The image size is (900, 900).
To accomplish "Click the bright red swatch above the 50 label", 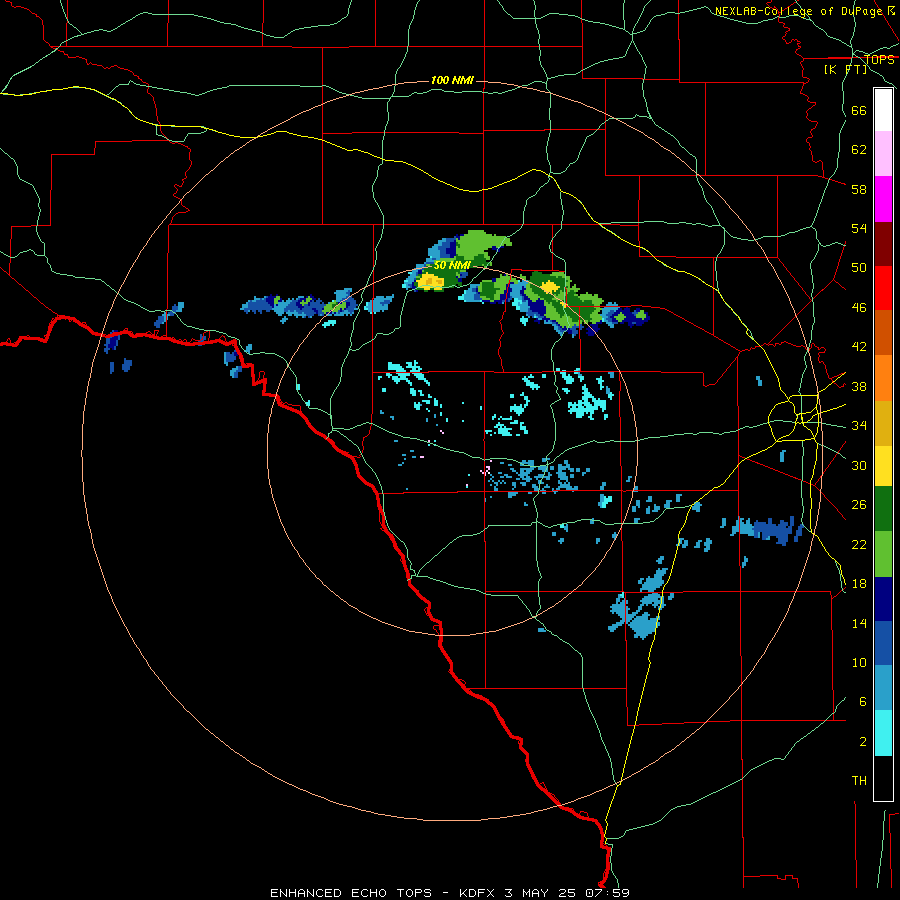I will click(x=883, y=288).
